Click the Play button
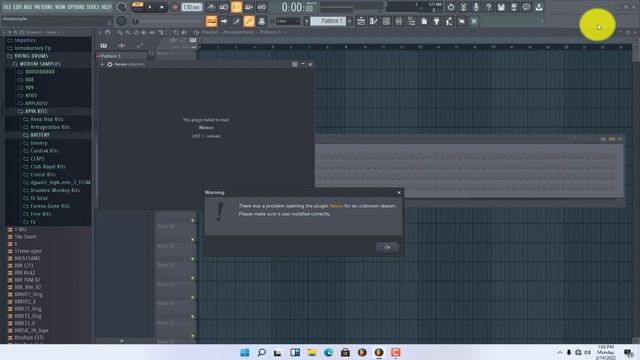640x360 pixels. 150,7
